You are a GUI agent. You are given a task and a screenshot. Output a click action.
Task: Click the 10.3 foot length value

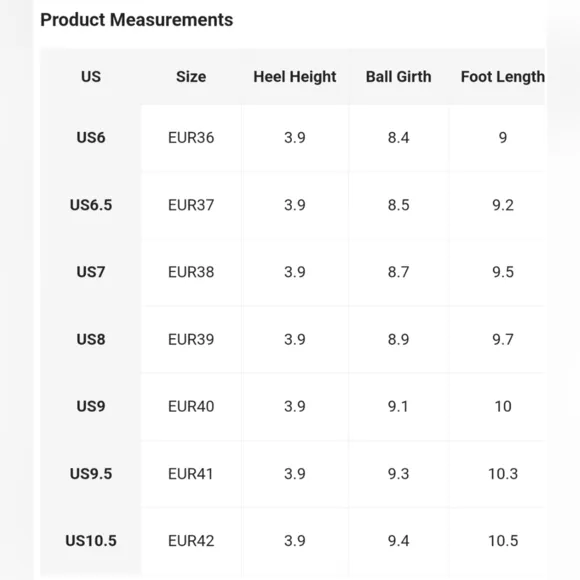pyautogui.click(x=503, y=473)
